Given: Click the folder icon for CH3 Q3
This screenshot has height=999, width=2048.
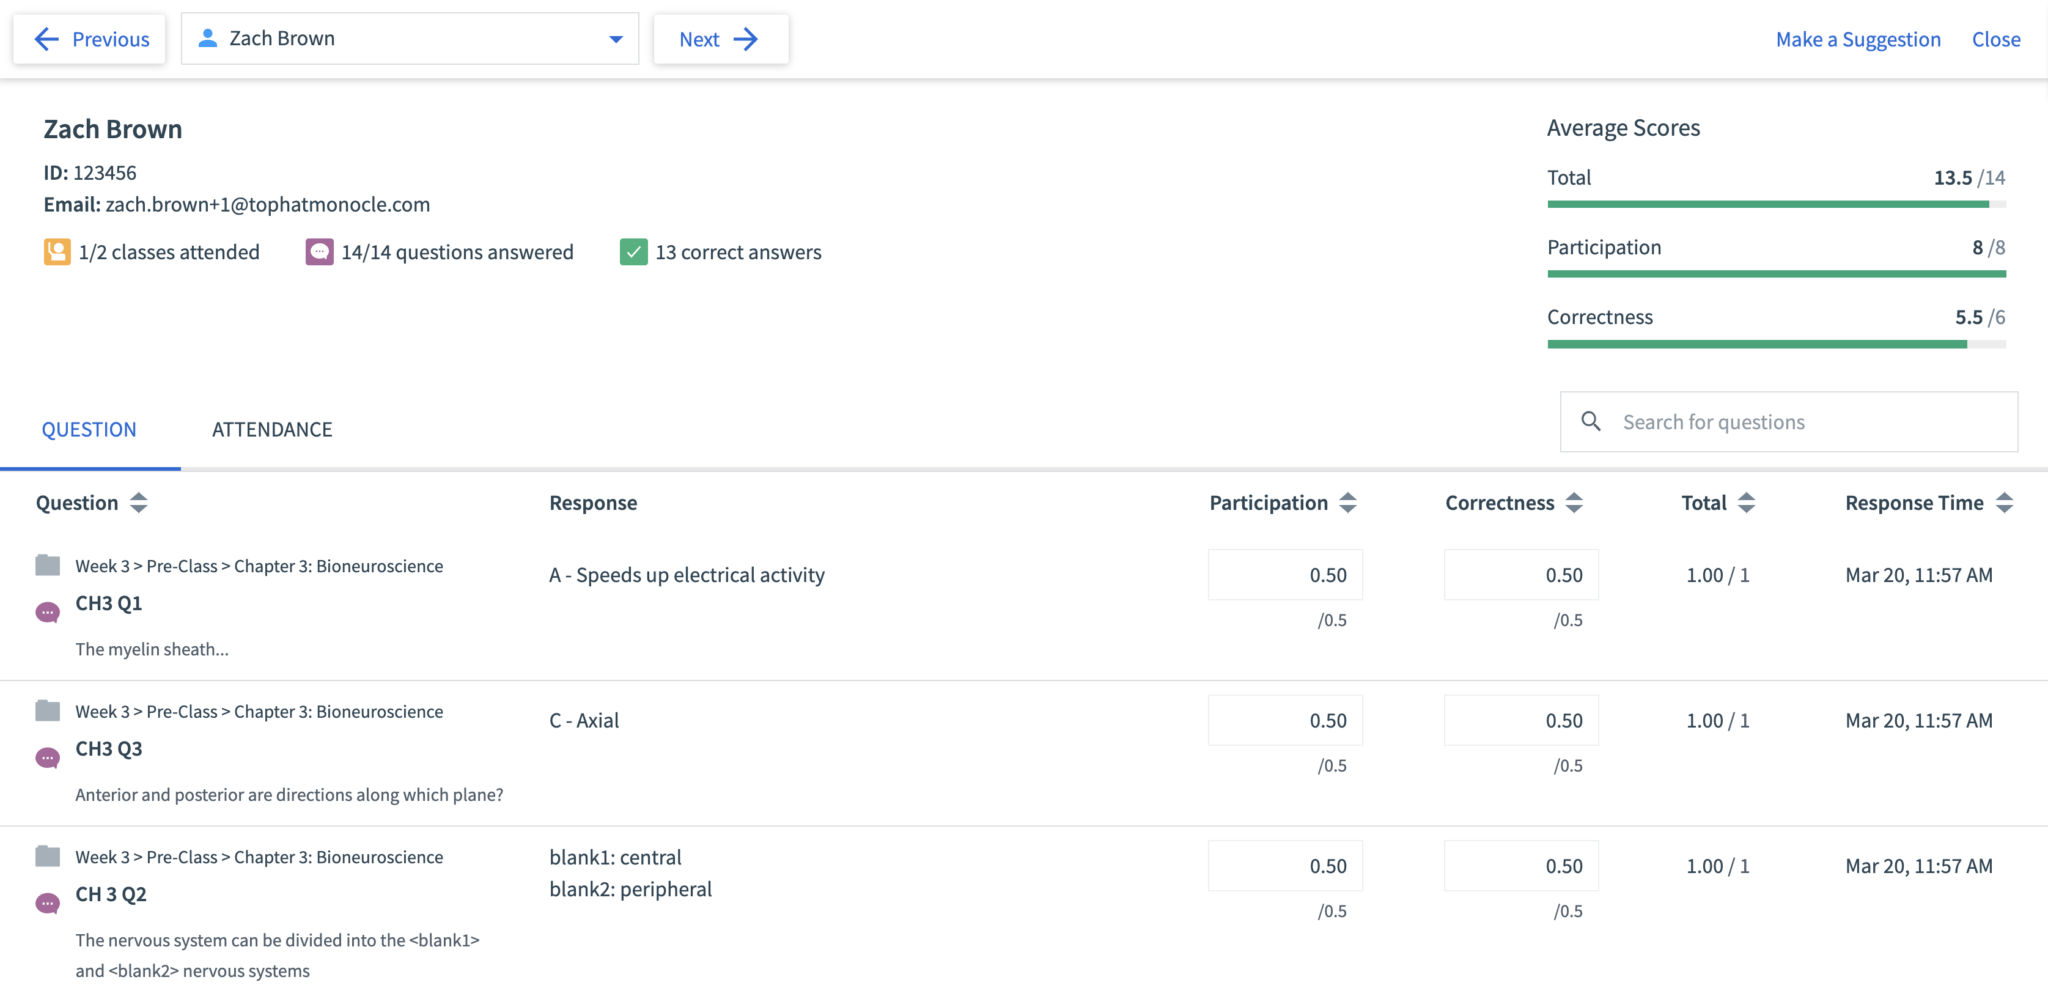Looking at the screenshot, I should pyautogui.click(x=48, y=711).
